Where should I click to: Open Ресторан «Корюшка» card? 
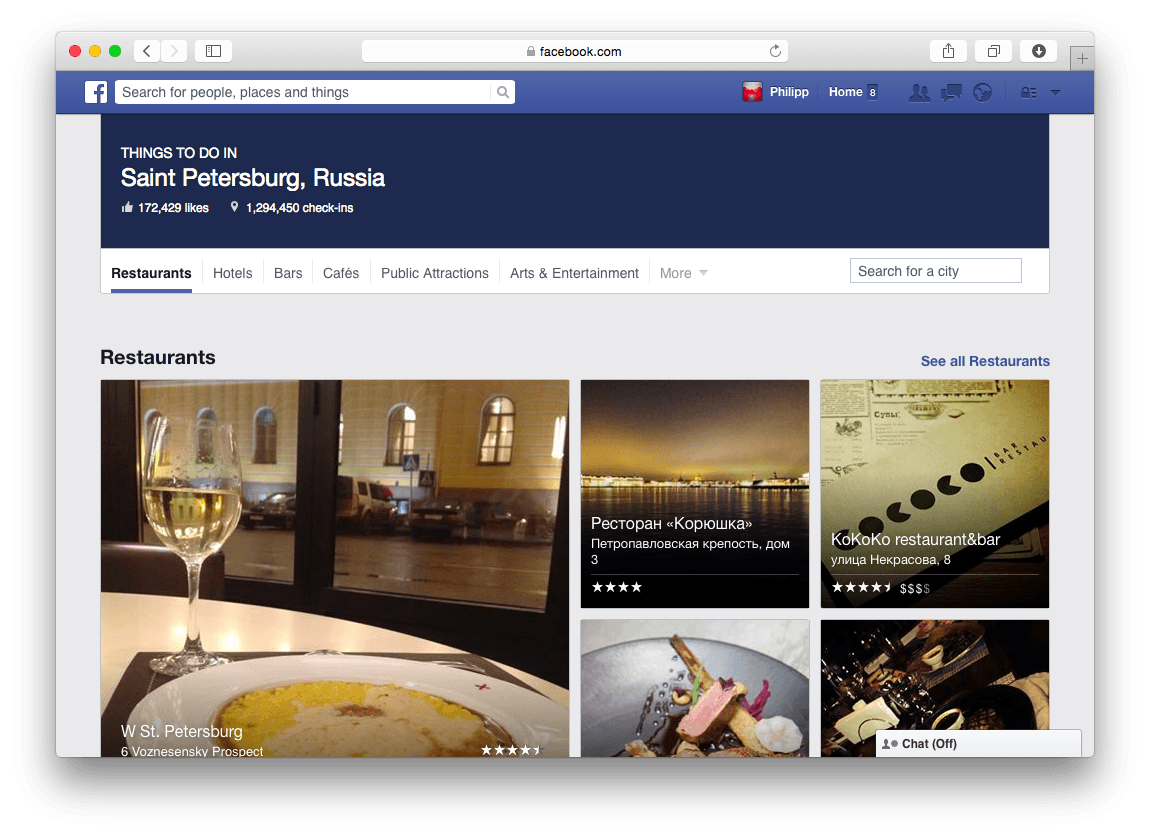pos(695,494)
